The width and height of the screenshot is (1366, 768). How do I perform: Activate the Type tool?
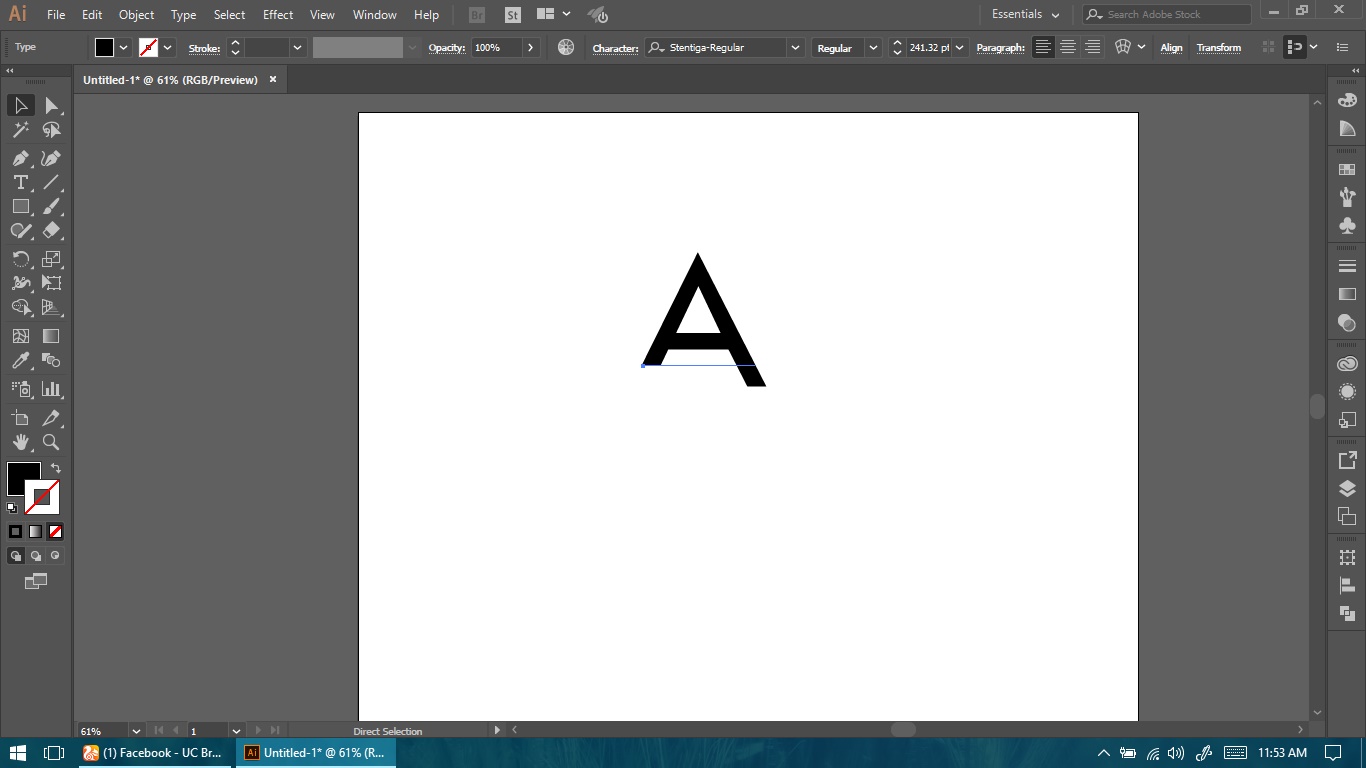tap(21, 182)
